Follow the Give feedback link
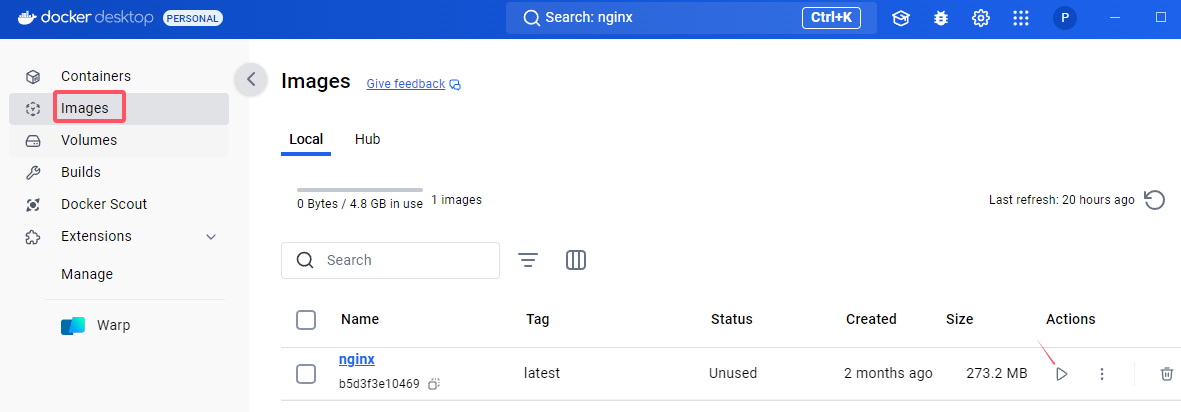The image size is (1181, 412). pos(405,84)
